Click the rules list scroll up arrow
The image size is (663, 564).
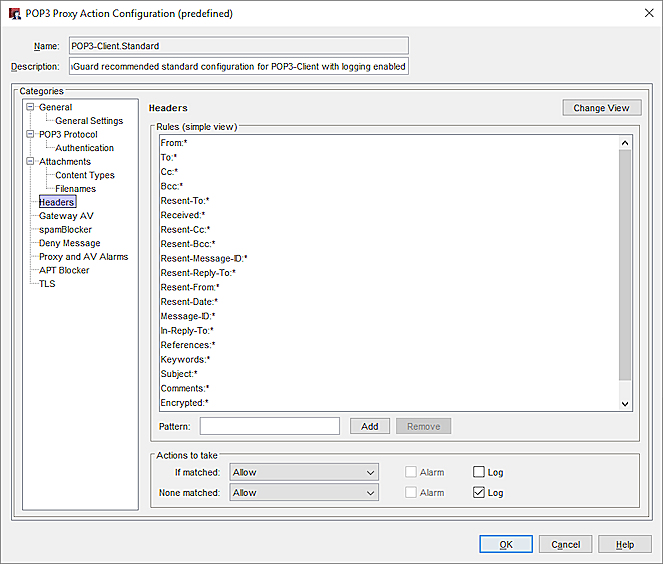coord(625,143)
